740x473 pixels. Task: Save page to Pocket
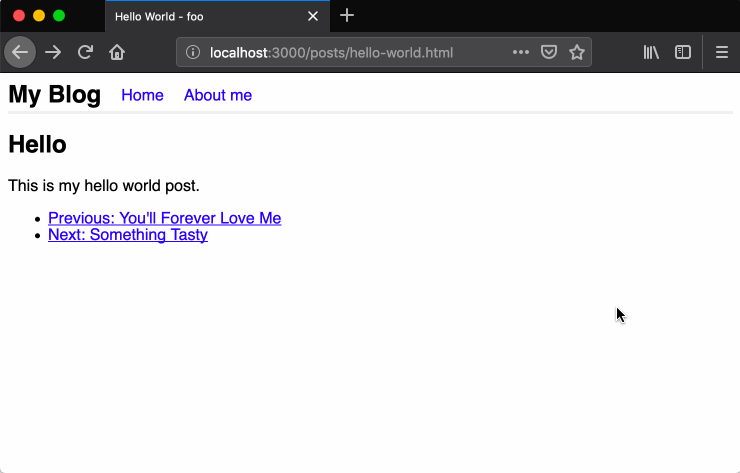point(548,52)
